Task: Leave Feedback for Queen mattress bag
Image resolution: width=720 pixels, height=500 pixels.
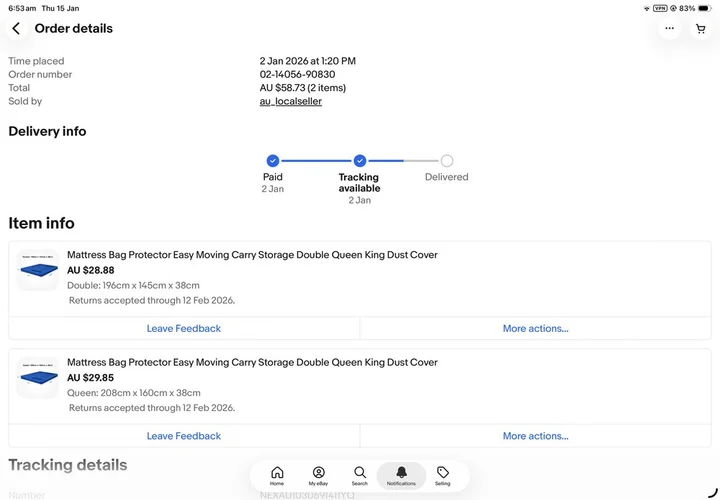Action: pos(184,436)
